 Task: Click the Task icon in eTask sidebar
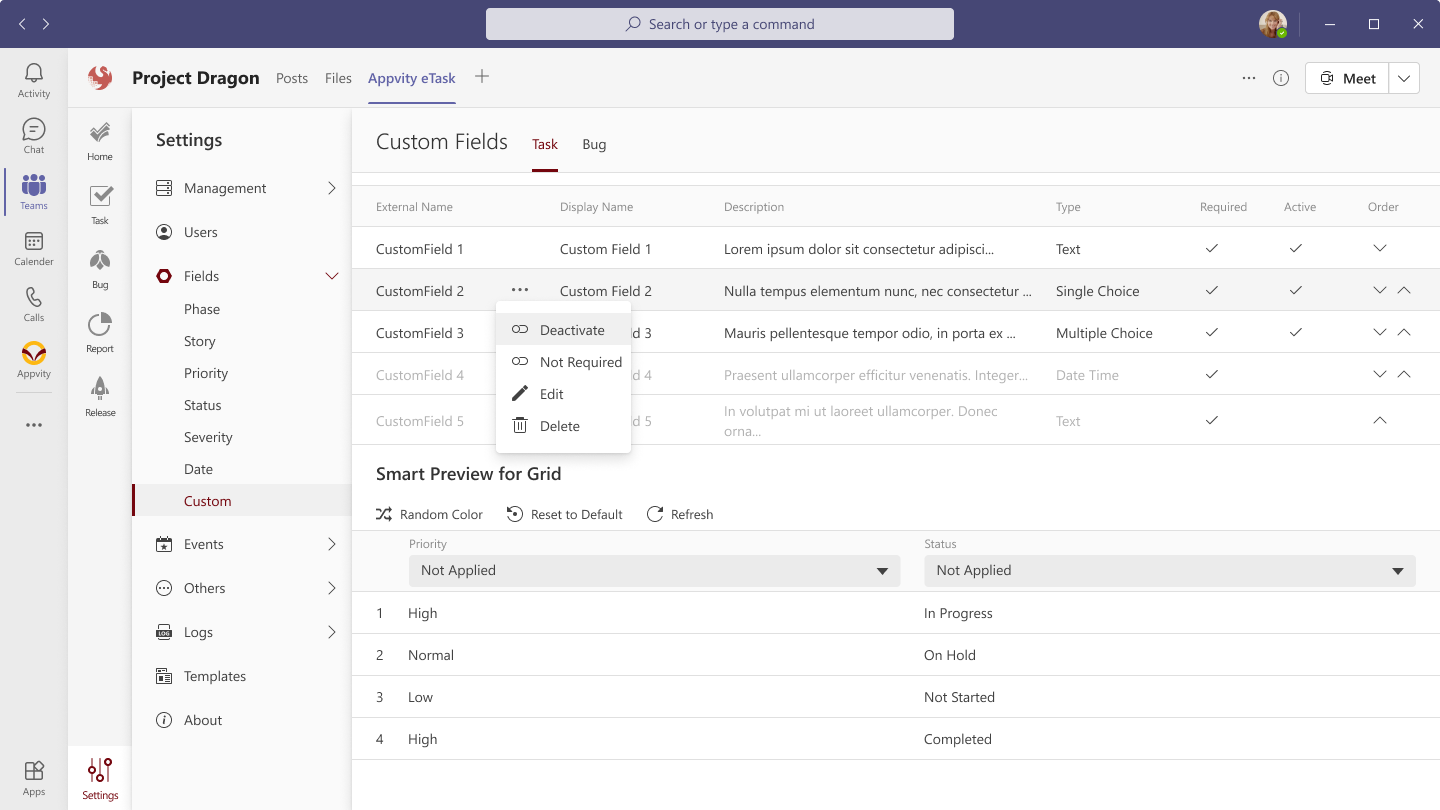(x=99, y=200)
